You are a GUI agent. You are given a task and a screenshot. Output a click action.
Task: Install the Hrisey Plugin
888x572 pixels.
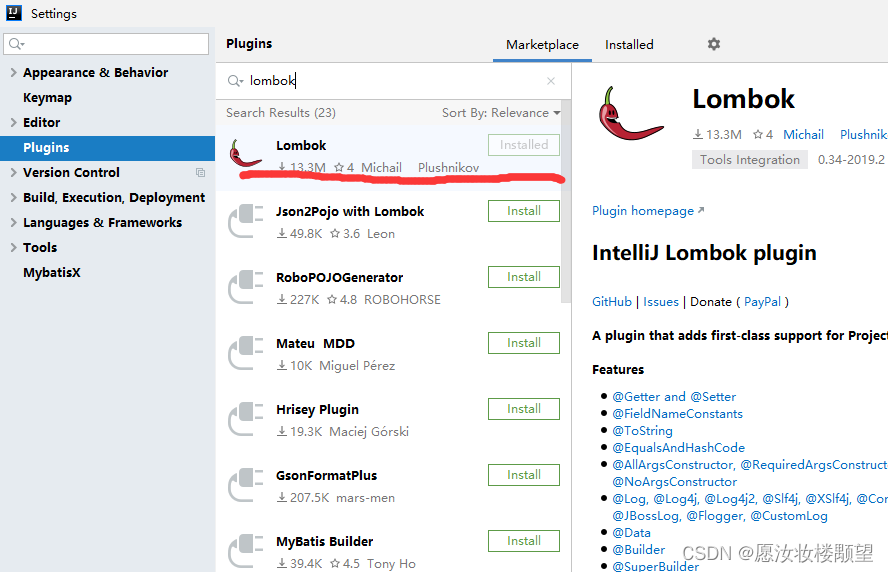coord(524,409)
